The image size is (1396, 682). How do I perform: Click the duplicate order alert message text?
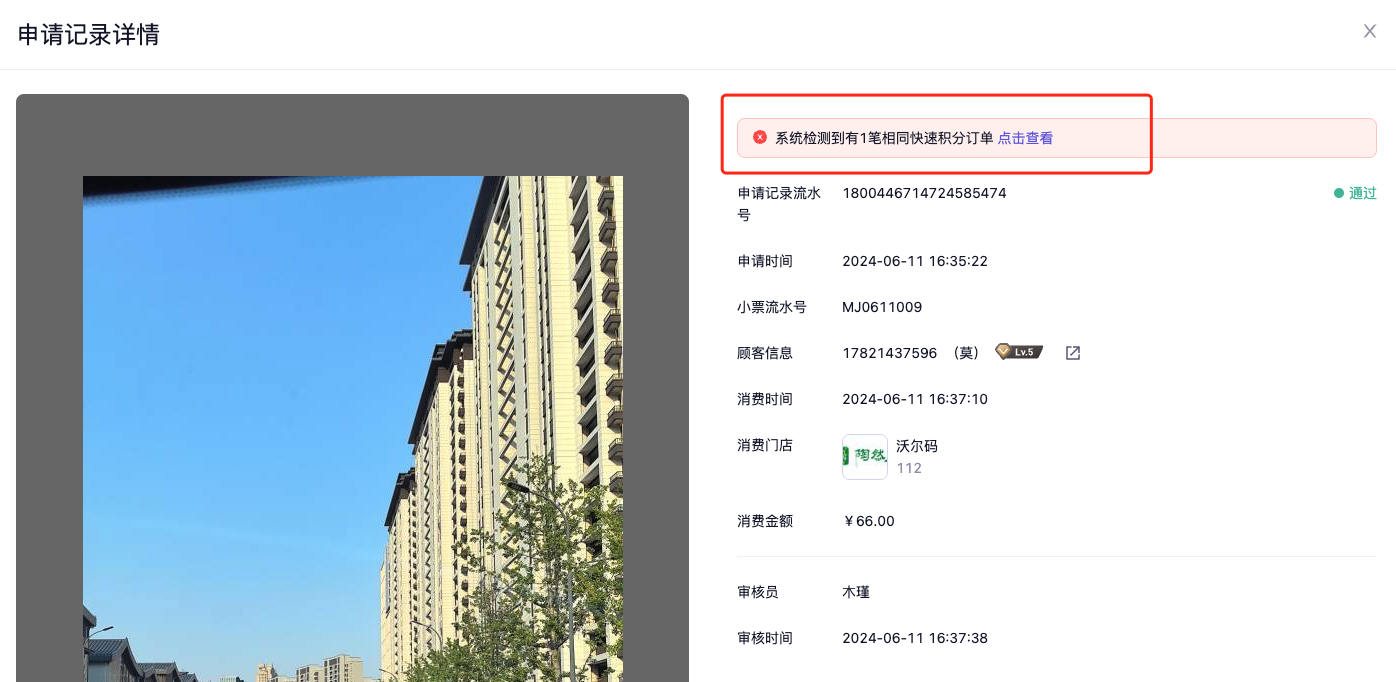point(884,138)
